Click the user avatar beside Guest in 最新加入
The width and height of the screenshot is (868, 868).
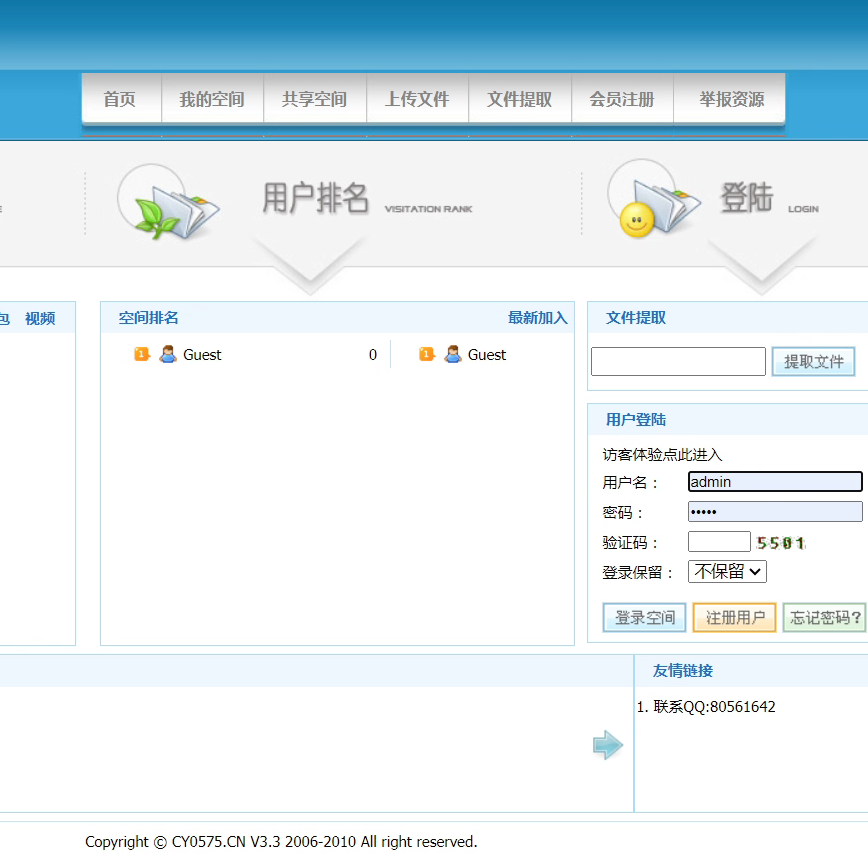[453, 354]
